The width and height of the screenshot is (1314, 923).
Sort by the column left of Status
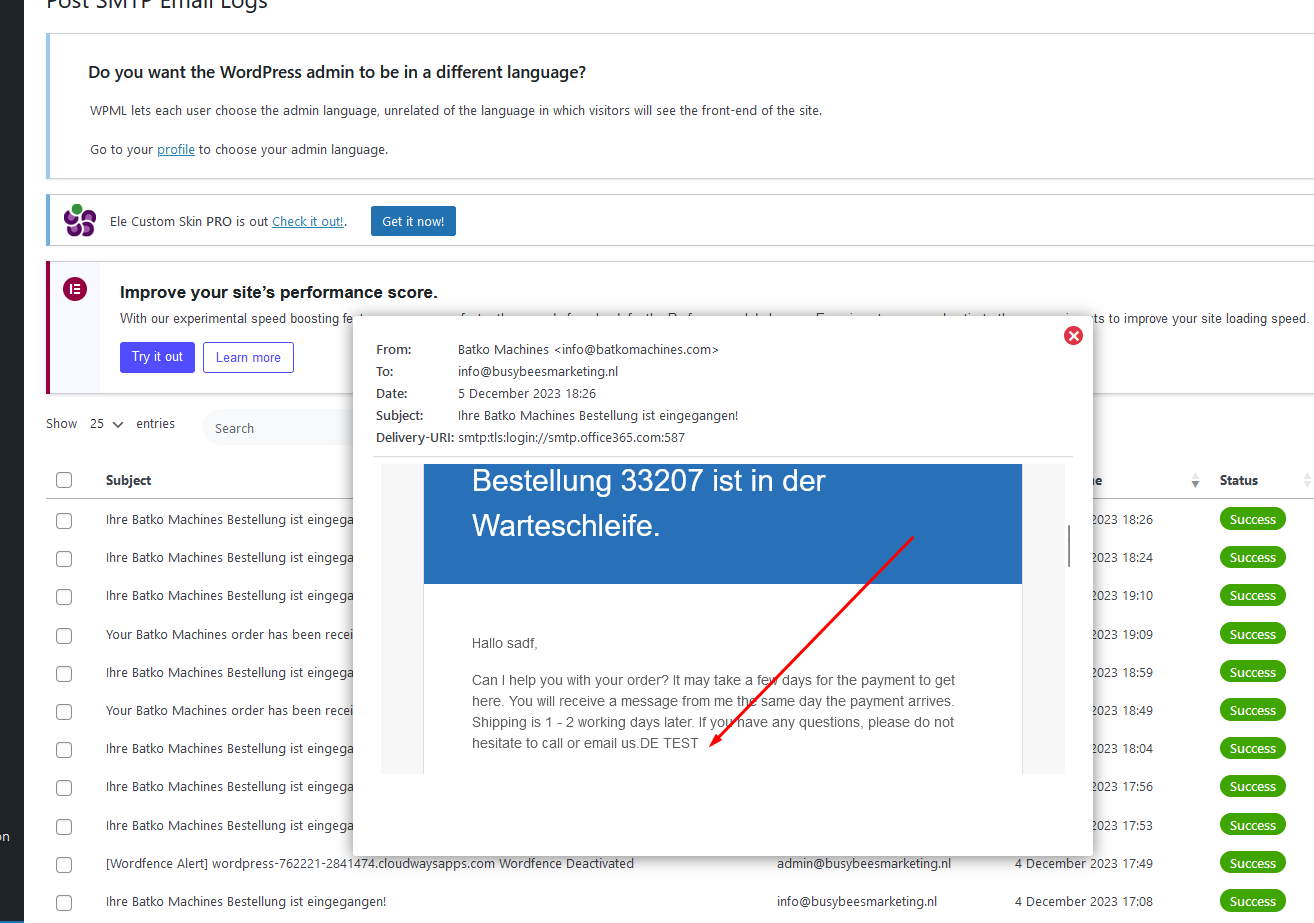pyautogui.click(x=1194, y=481)
